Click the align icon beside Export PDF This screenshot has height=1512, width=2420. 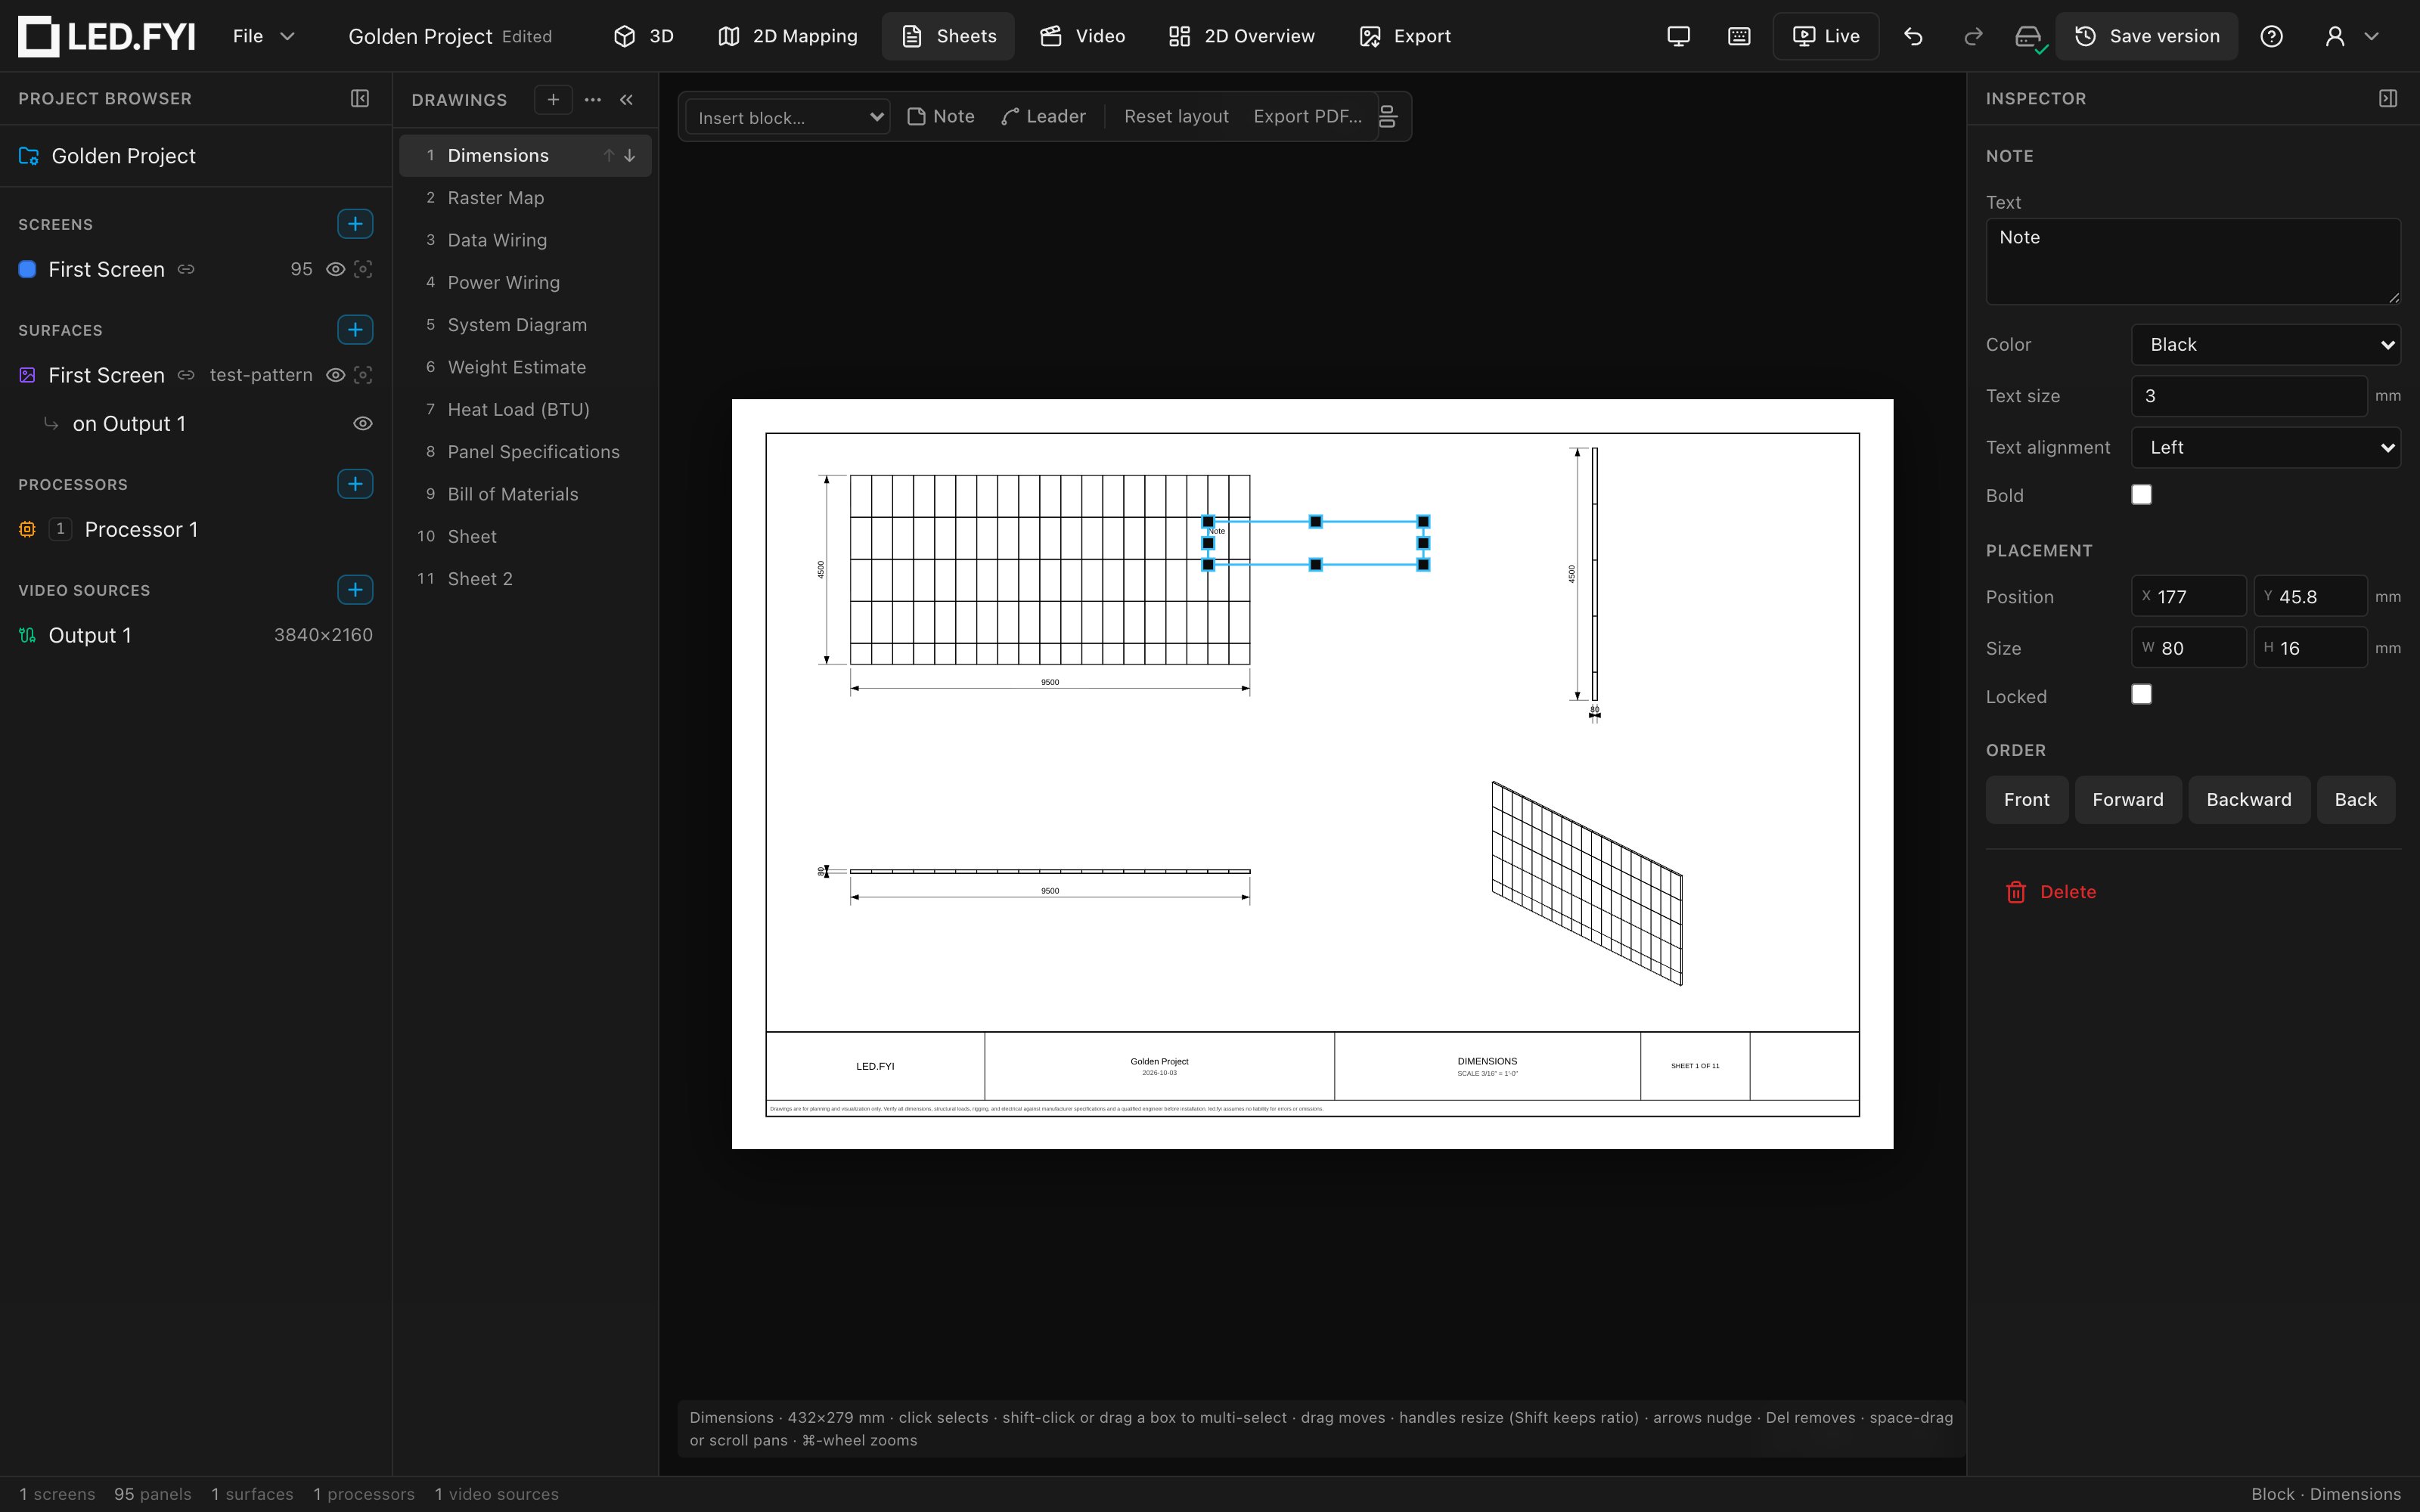[x=1388, y=117]
